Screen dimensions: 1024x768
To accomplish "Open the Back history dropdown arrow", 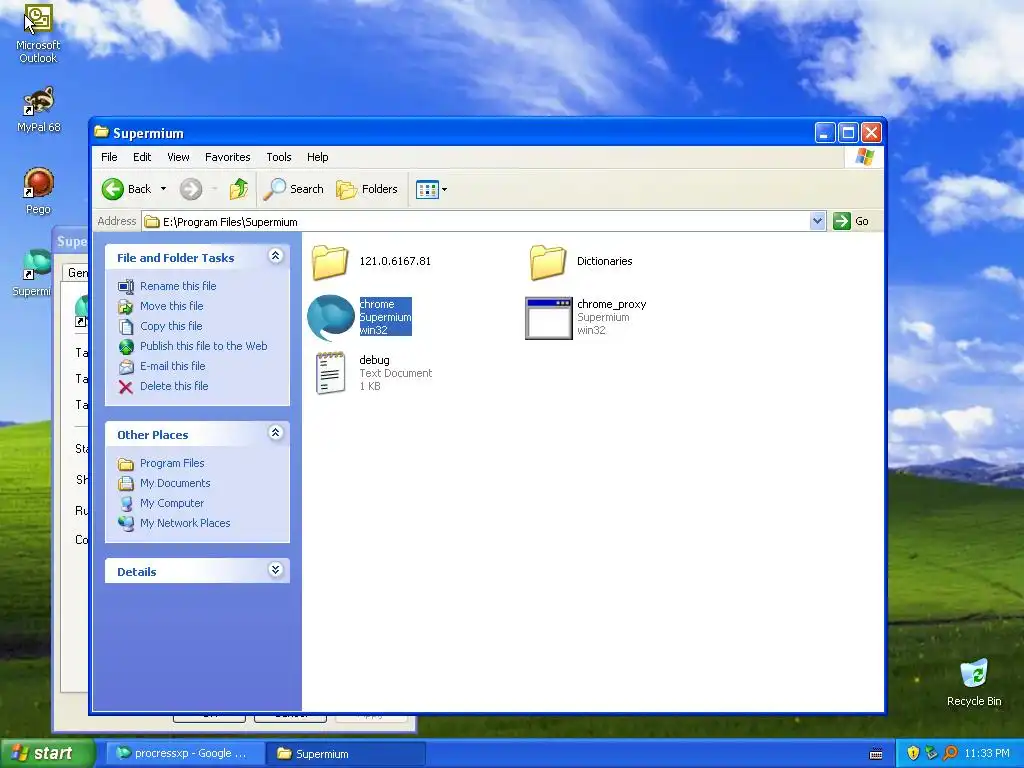I will click(163, 189).
